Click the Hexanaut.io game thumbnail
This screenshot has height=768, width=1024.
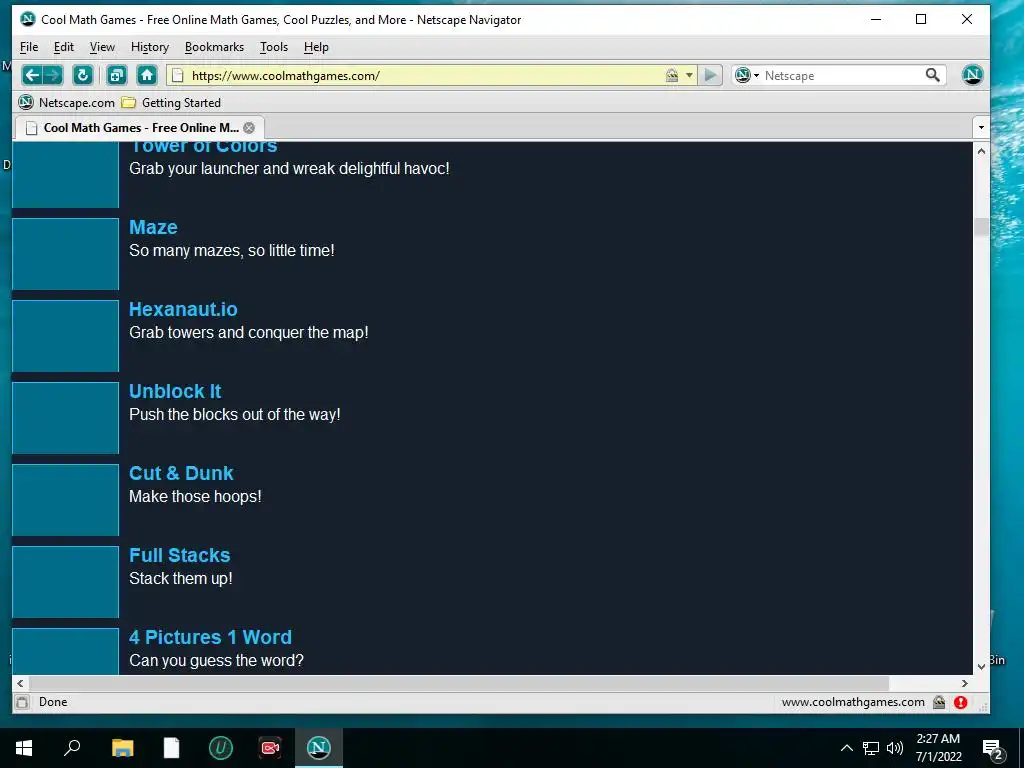click(65, 336)
